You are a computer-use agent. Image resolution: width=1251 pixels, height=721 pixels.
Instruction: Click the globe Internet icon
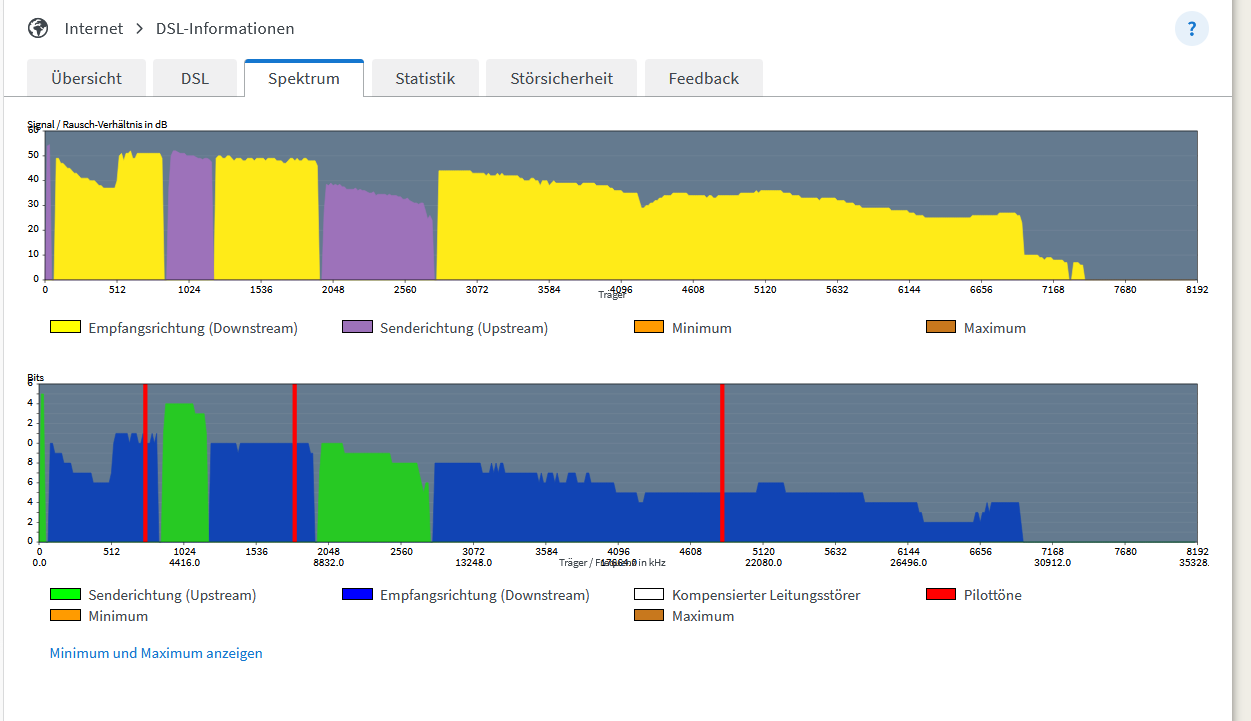point(38,28)
